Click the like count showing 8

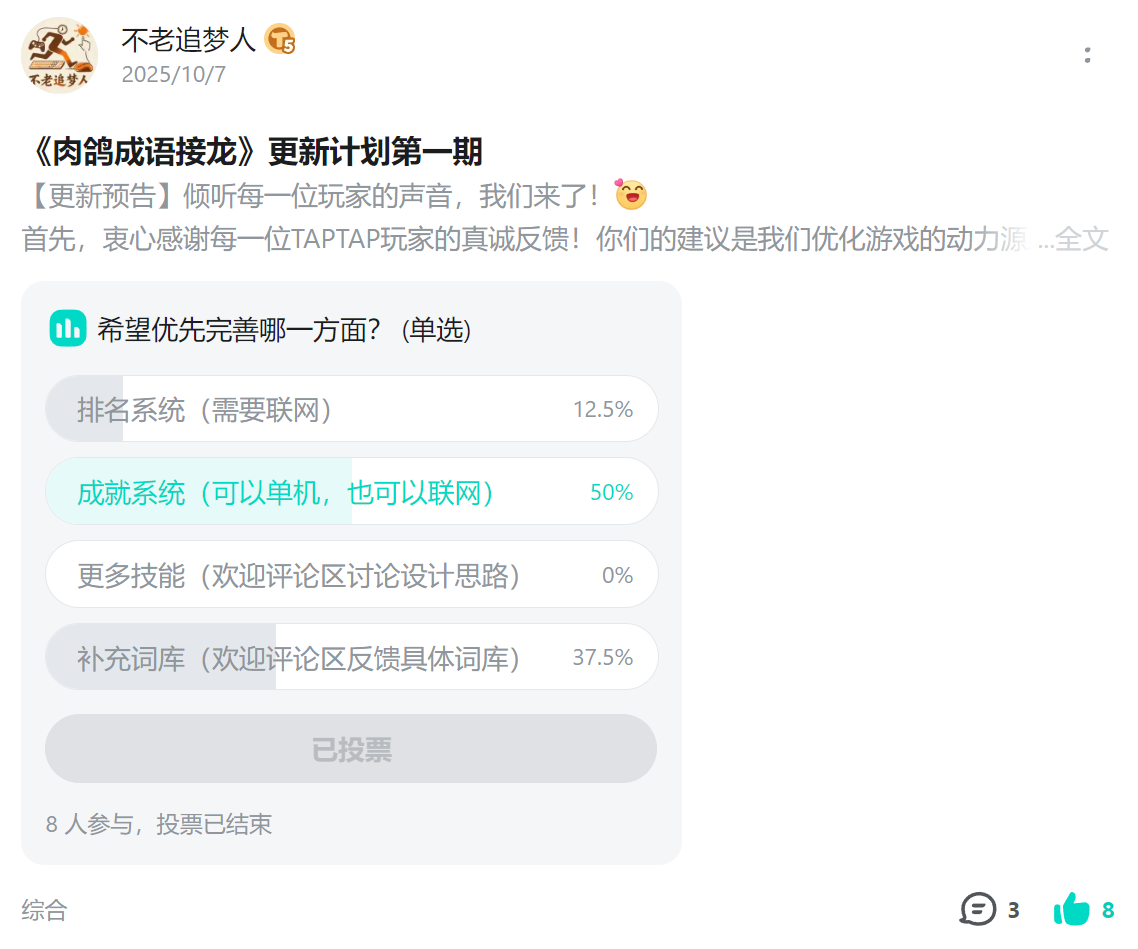(x=1106, y=910)
